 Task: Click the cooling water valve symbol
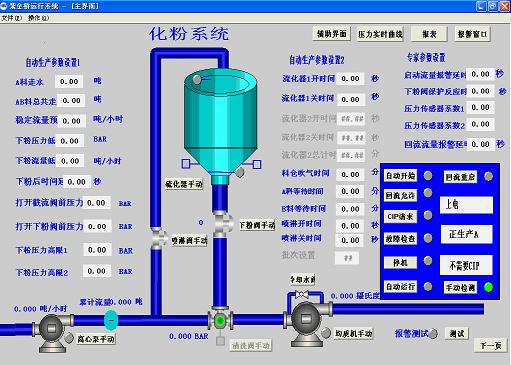click(302, 294)
